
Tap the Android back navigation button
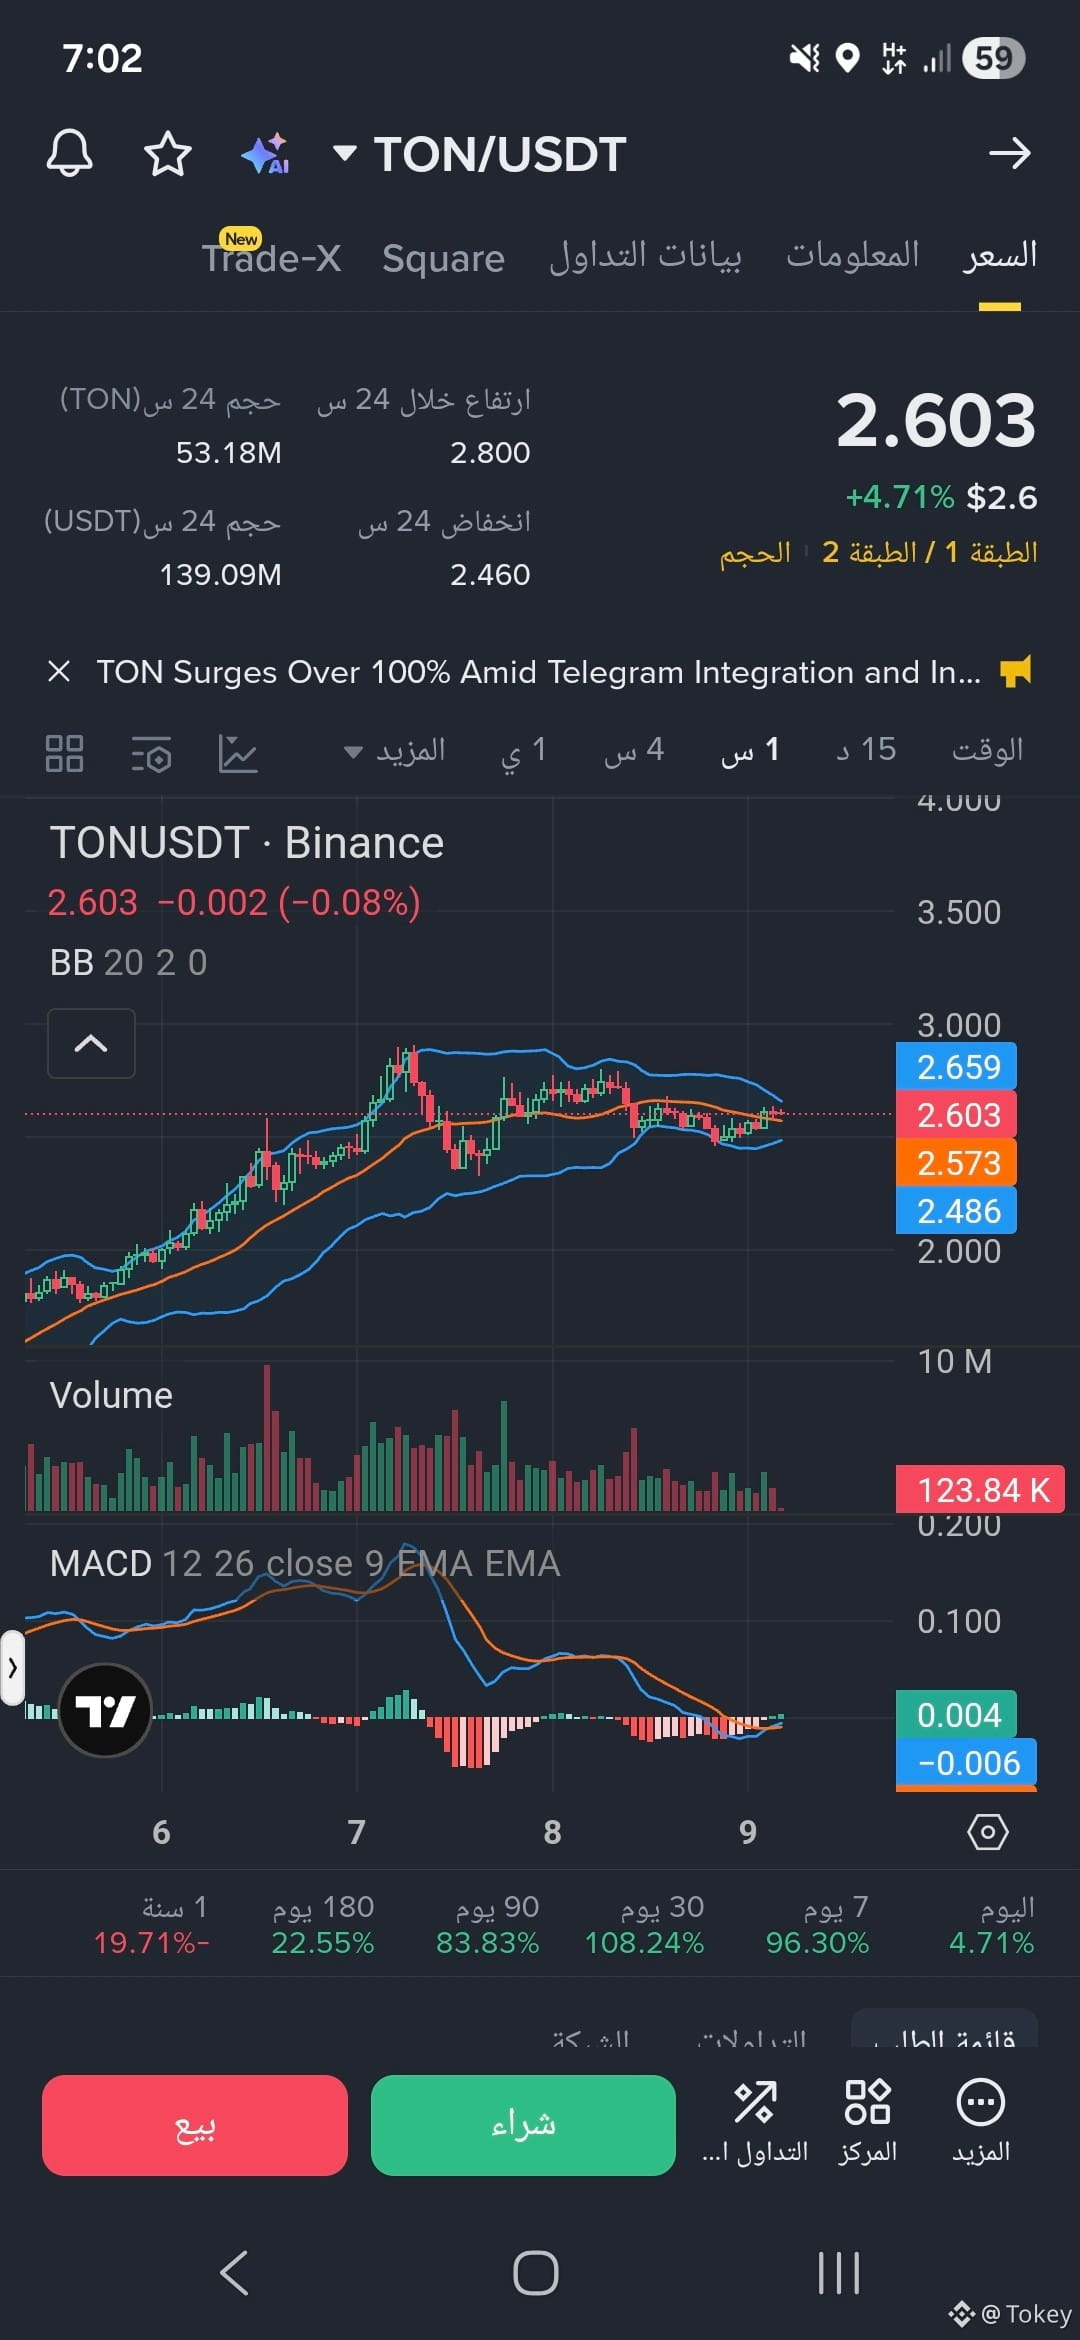click(x=234, y=2272)
